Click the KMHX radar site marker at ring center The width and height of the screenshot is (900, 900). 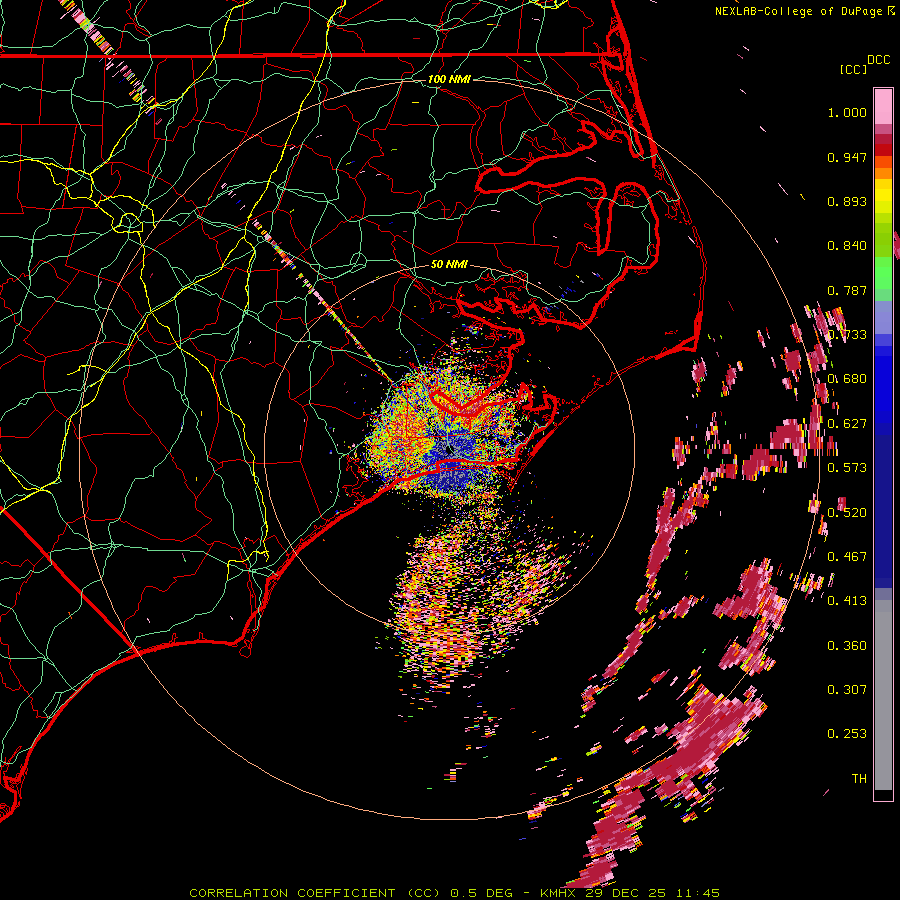(449, 450)
